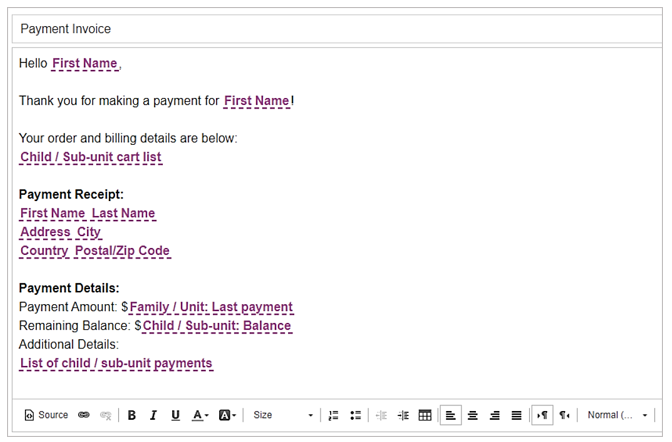Expand the font Size dropdown
Screen dimensions: 672x442
coord(282,415)
